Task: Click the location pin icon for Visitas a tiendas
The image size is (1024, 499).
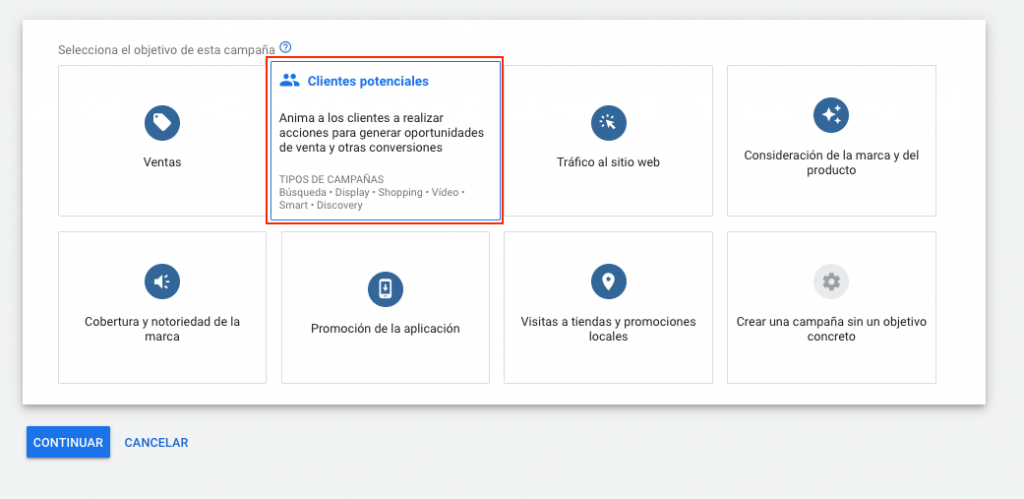Action: (x=609, y=282)
